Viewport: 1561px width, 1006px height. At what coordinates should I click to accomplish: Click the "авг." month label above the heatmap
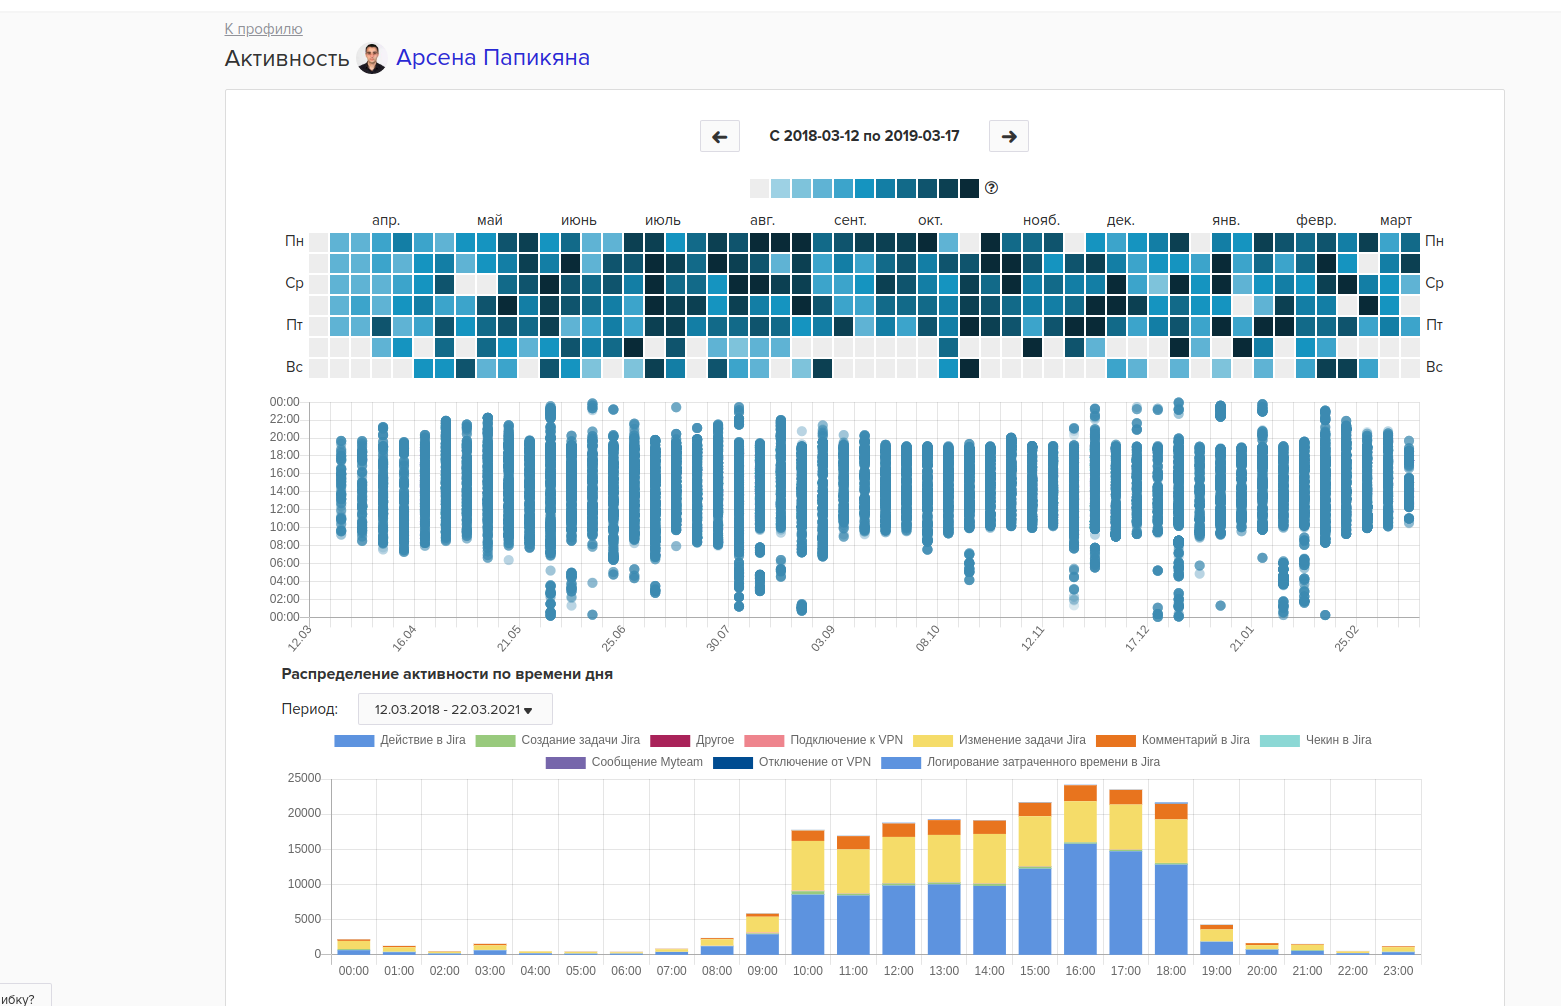[x=763, y=220]
